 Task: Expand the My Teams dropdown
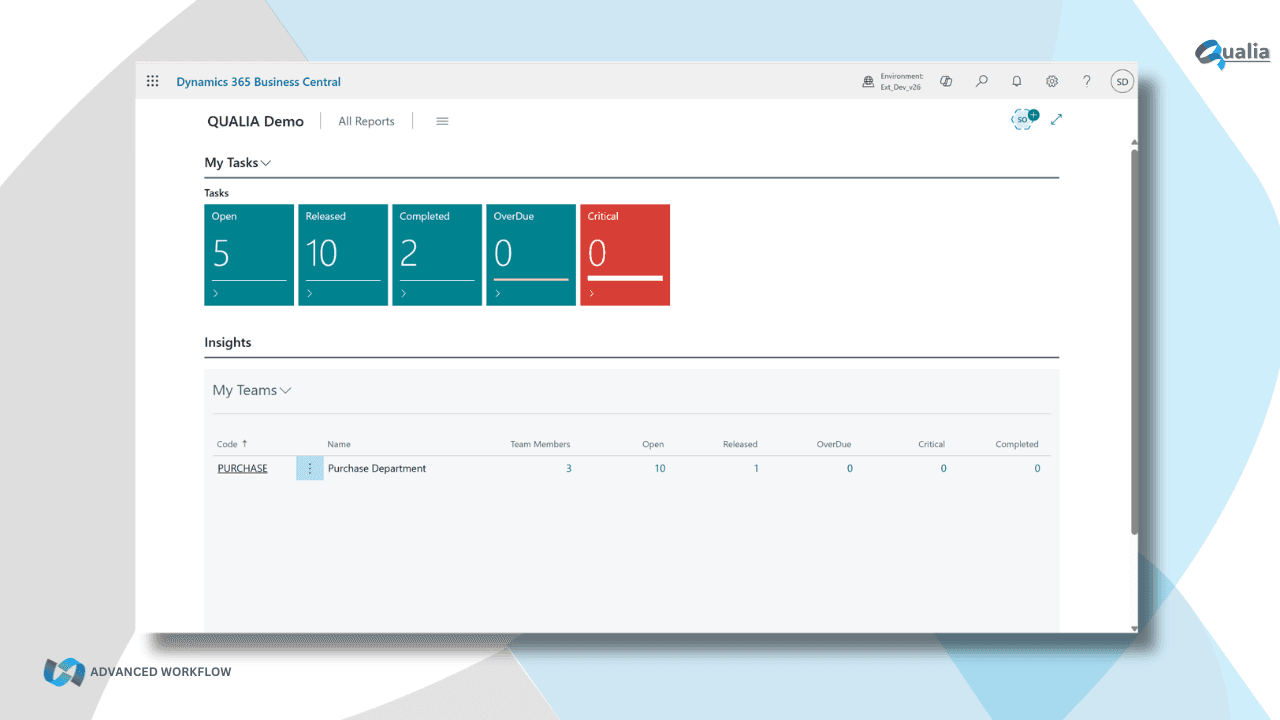(x=252, y=390)
